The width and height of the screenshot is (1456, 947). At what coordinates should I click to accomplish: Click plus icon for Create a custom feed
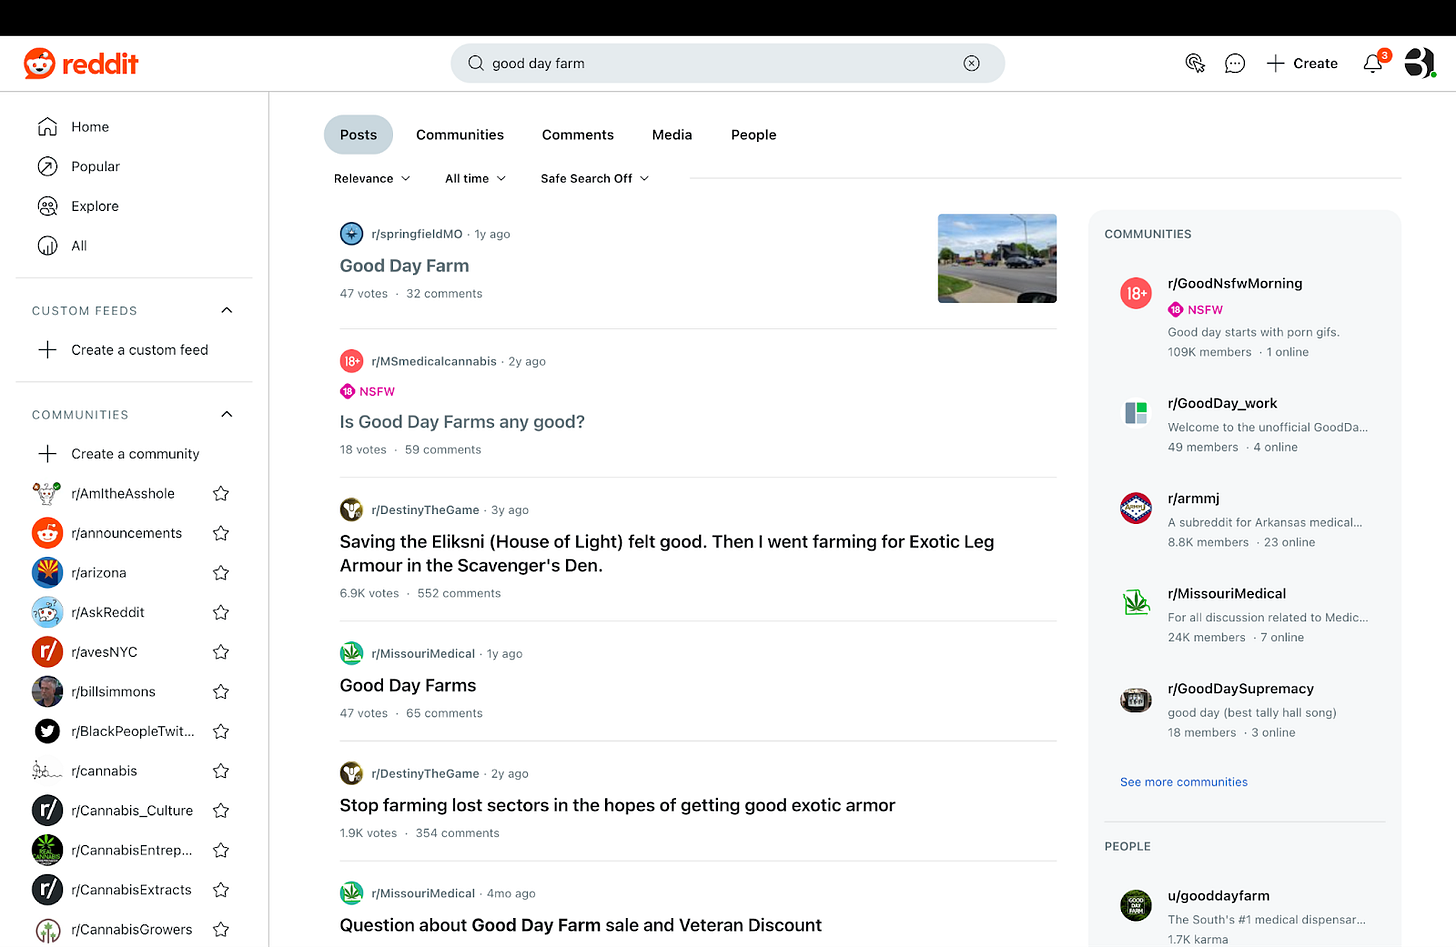click(47, 350)
